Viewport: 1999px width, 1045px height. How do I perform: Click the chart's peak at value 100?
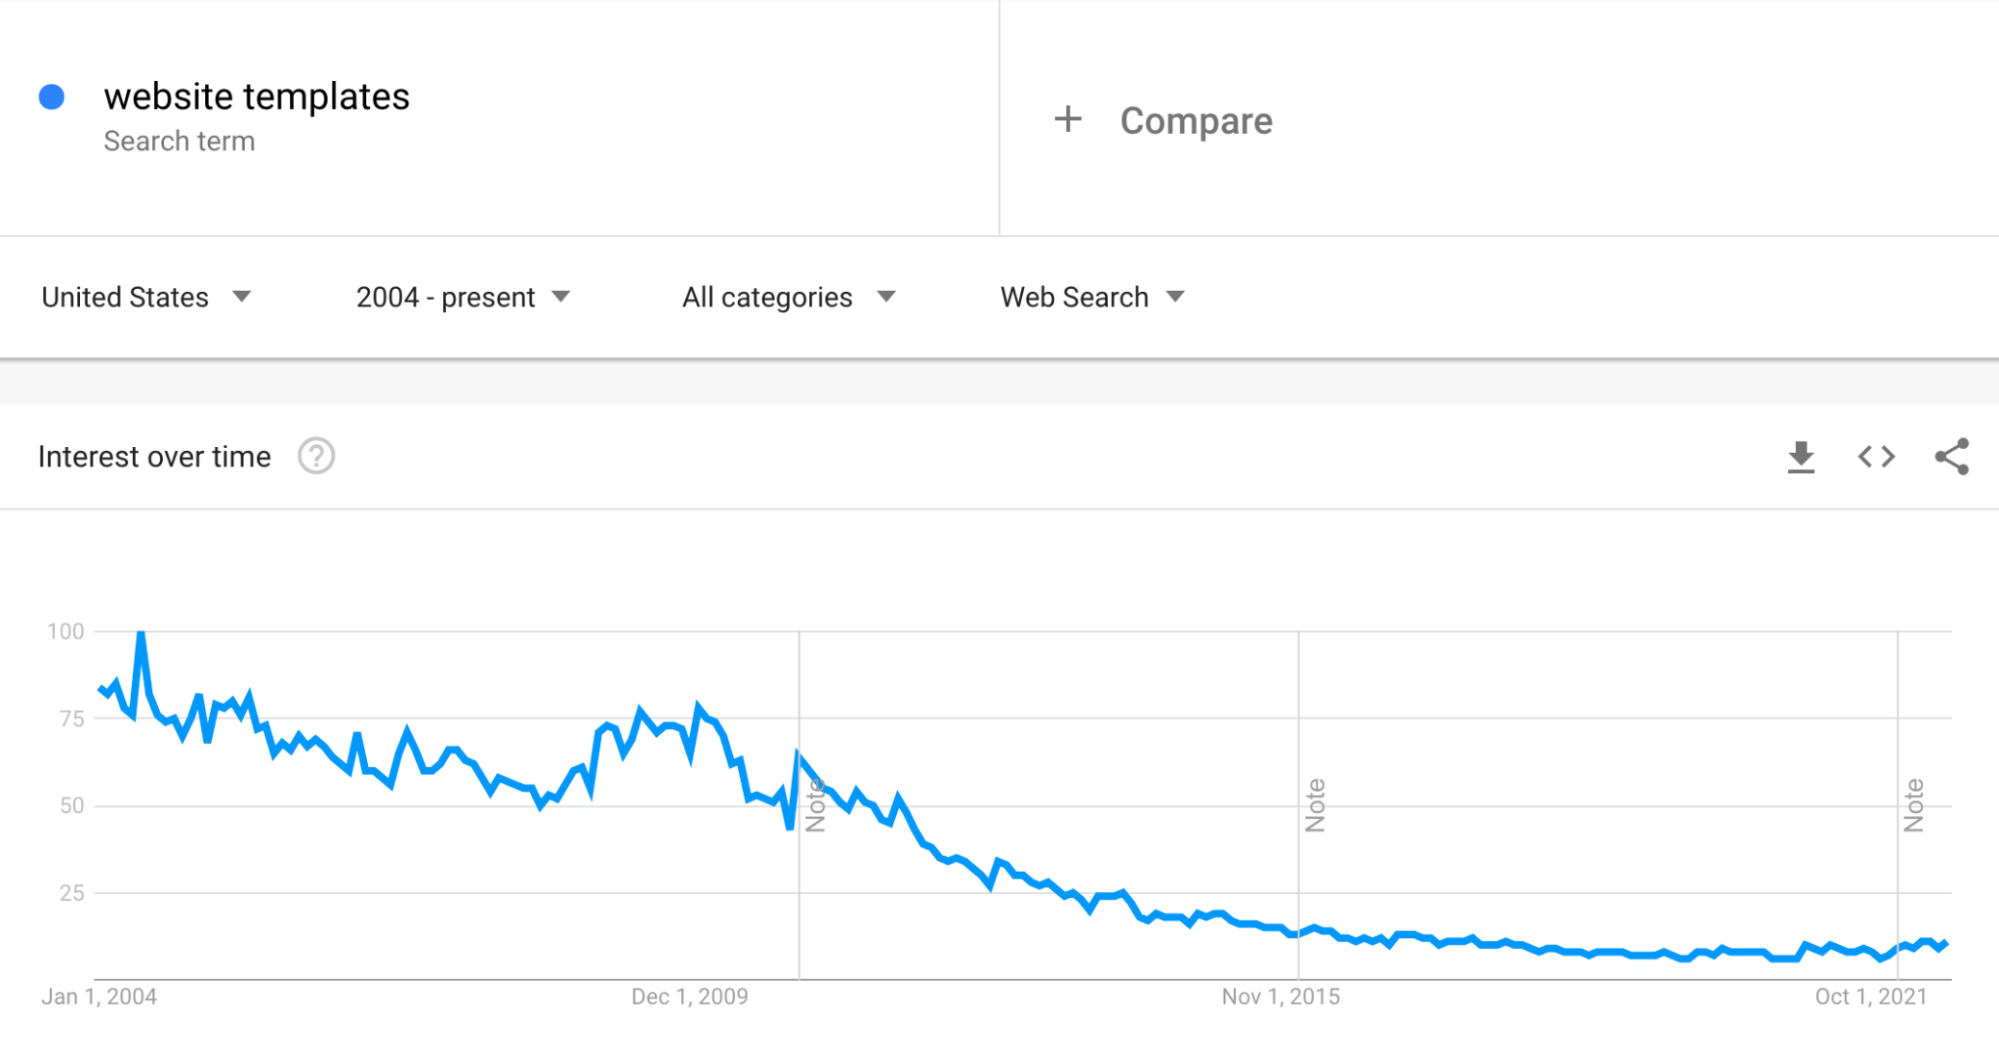(x=141, y=633)
